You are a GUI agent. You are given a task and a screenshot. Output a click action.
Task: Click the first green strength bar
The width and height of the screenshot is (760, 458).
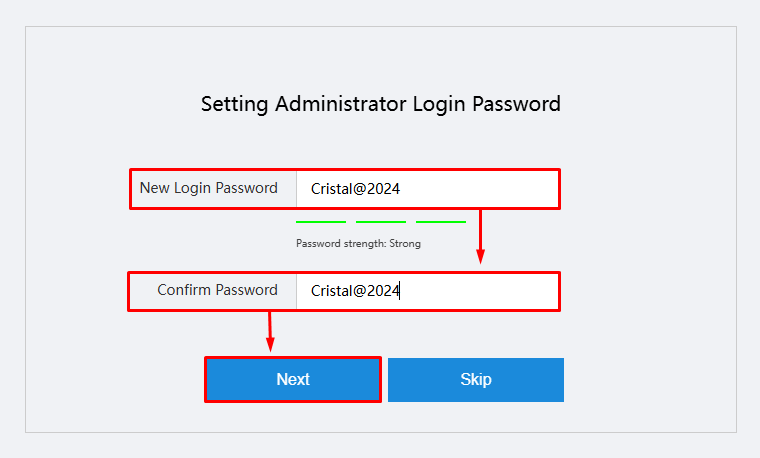click(x=321, y=222)
